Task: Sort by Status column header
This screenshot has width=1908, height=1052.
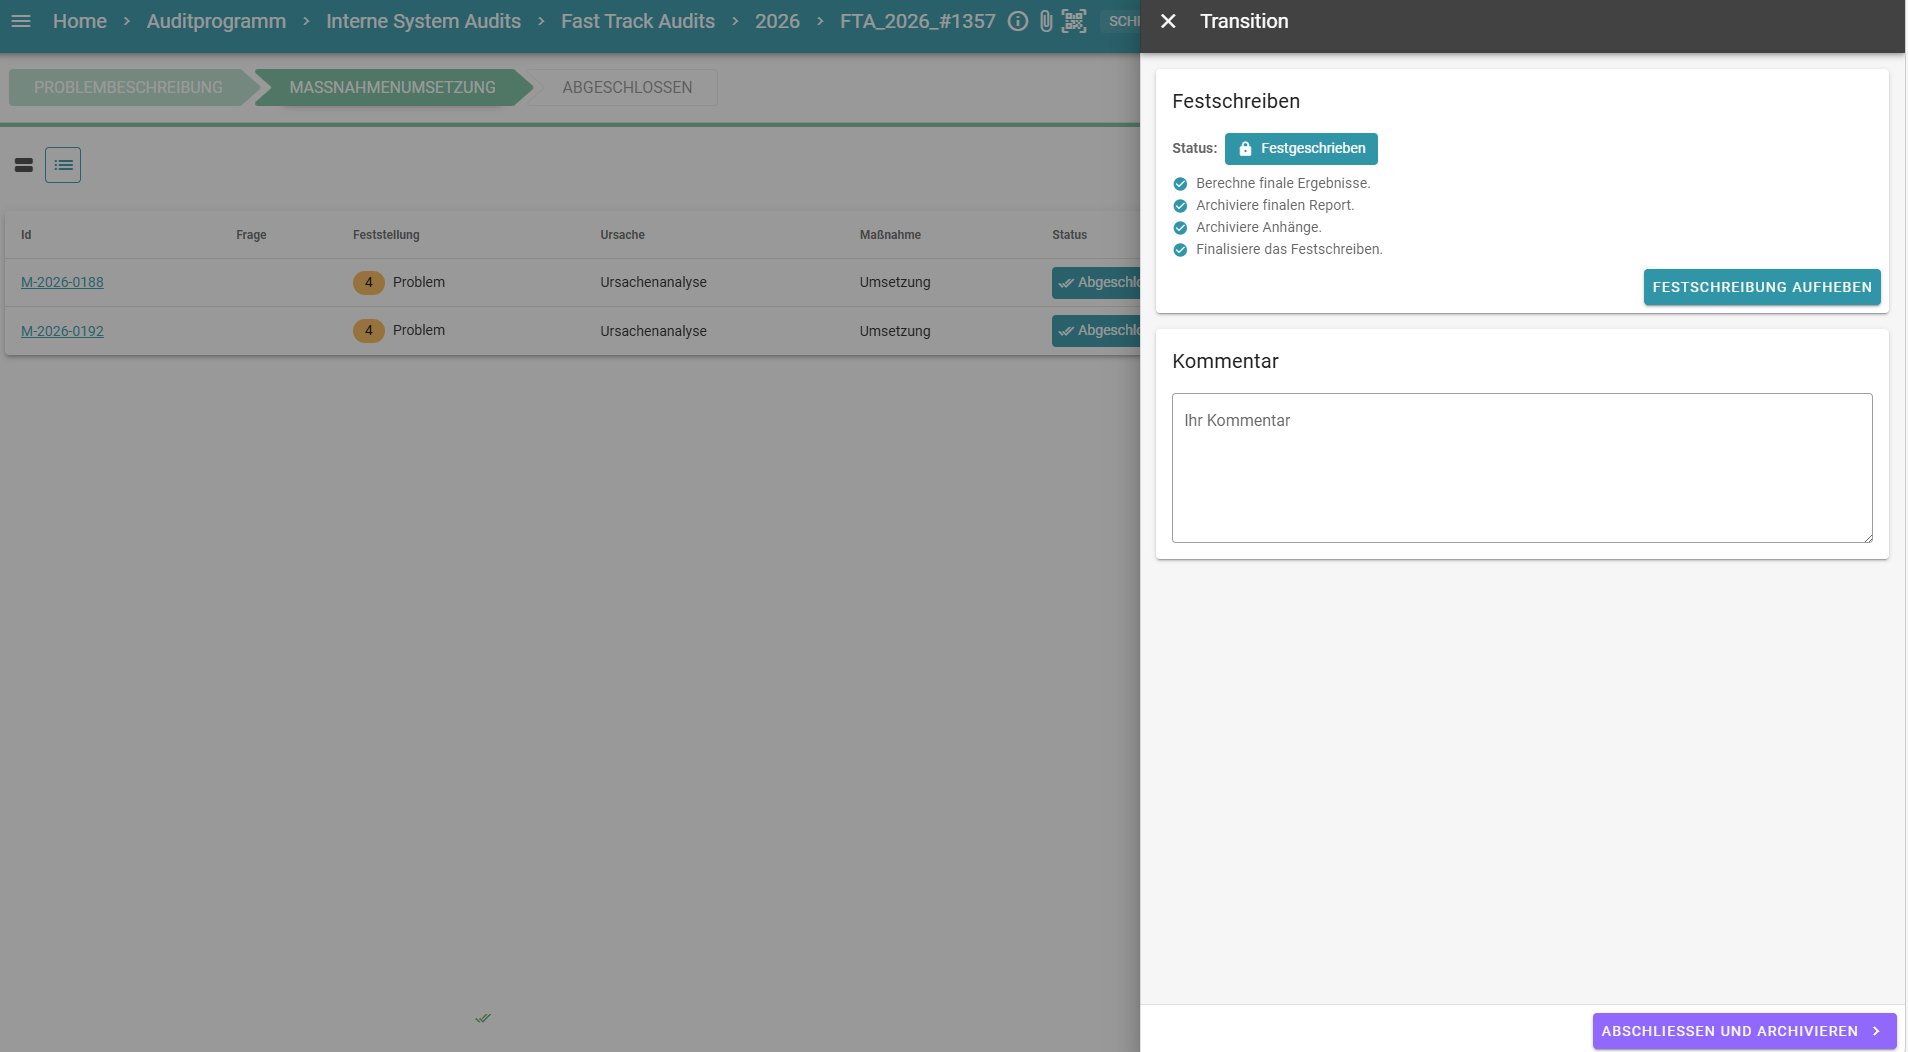Action: click(x=1069, y=235)
